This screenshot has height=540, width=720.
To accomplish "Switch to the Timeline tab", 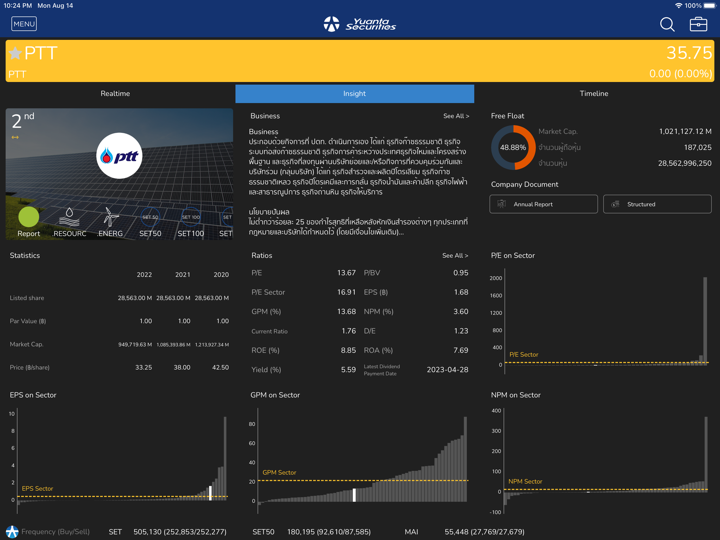I will click(594, 93).
